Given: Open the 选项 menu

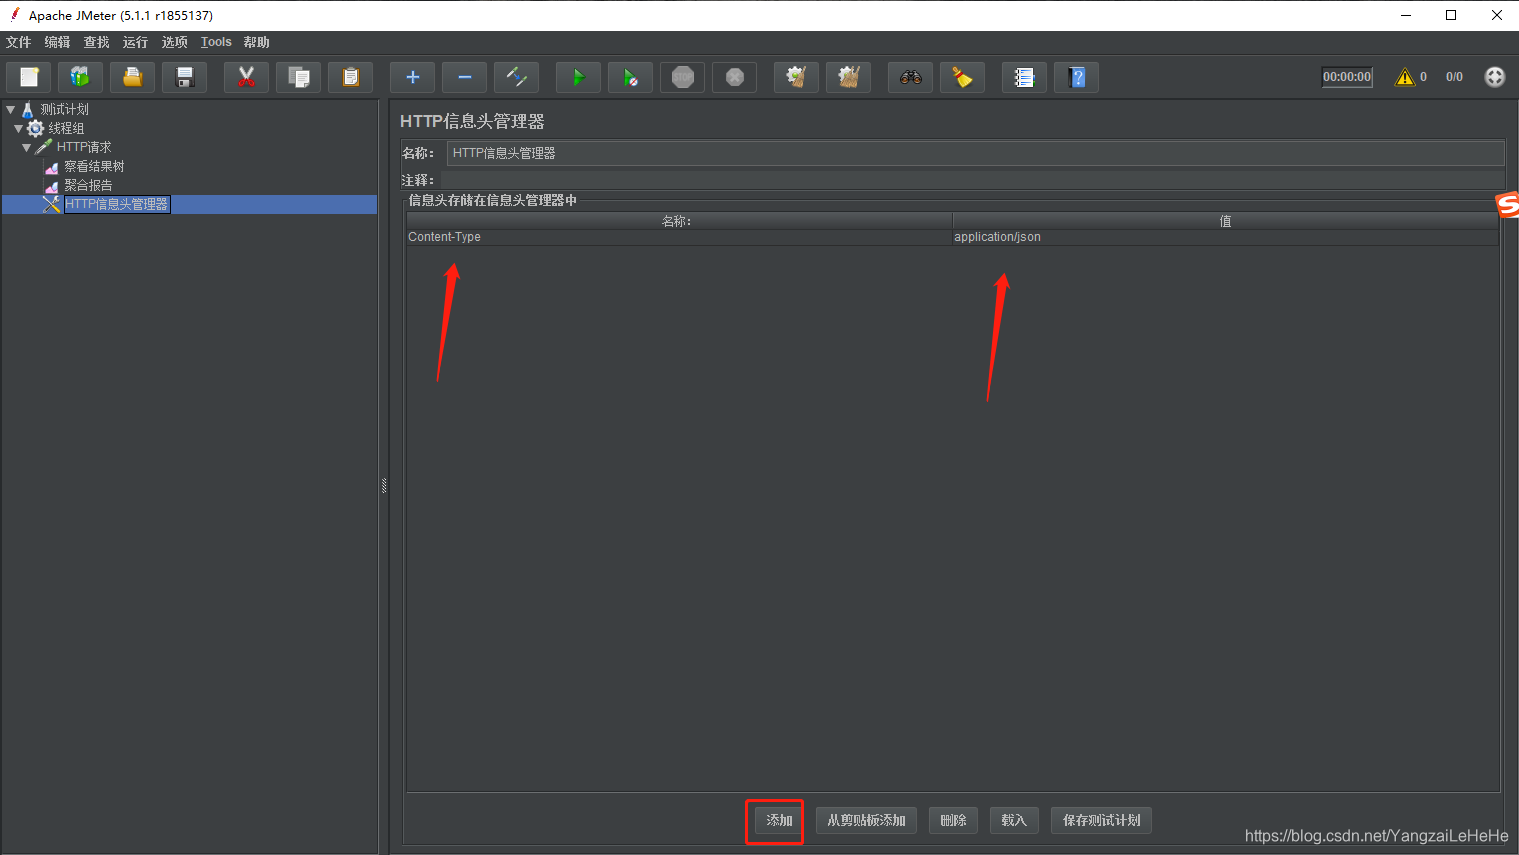Looking at the screenshot, I should [x=175, y=42].
